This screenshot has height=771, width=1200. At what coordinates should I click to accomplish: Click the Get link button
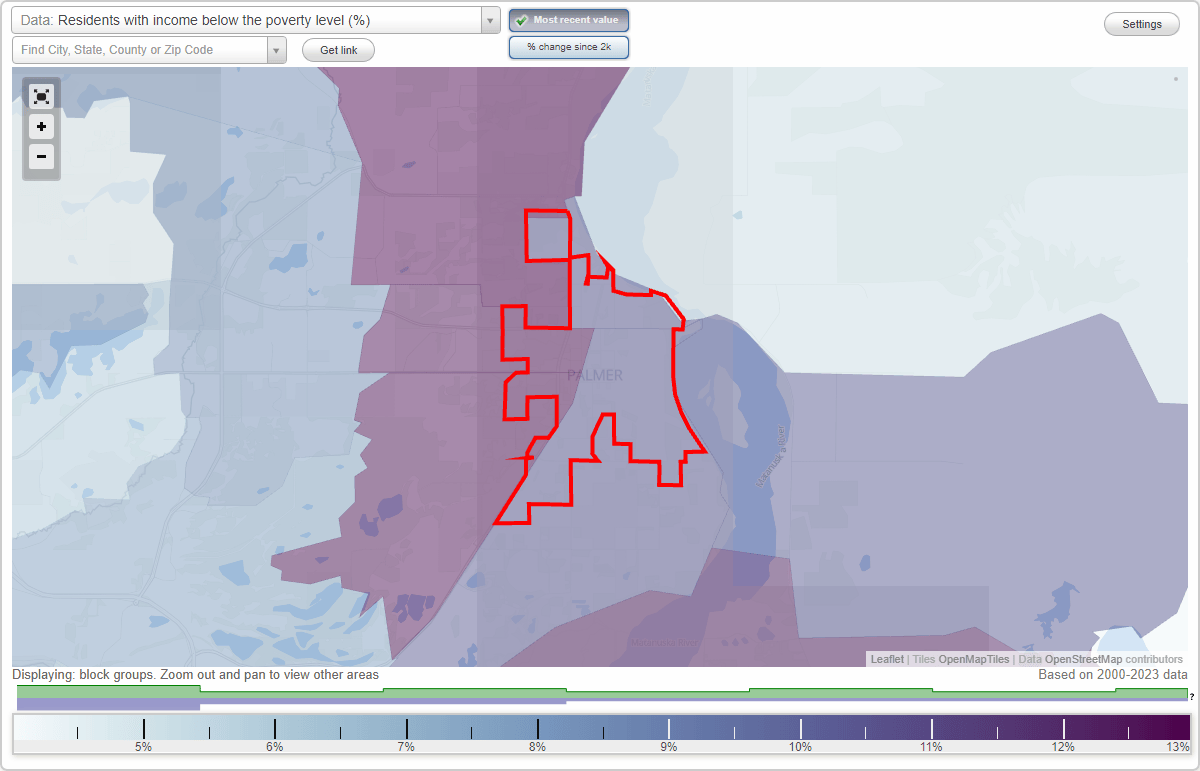pyautogui.click(x=338, y=50)
